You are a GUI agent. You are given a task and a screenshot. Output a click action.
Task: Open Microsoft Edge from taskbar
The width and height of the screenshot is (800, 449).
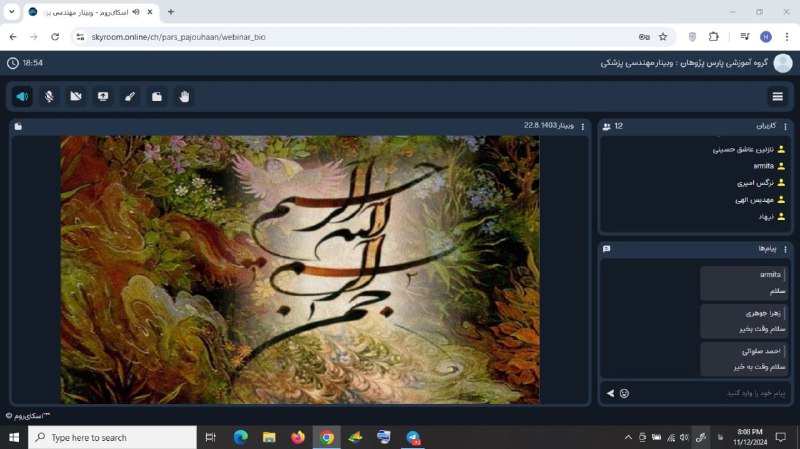click(240, 437)
